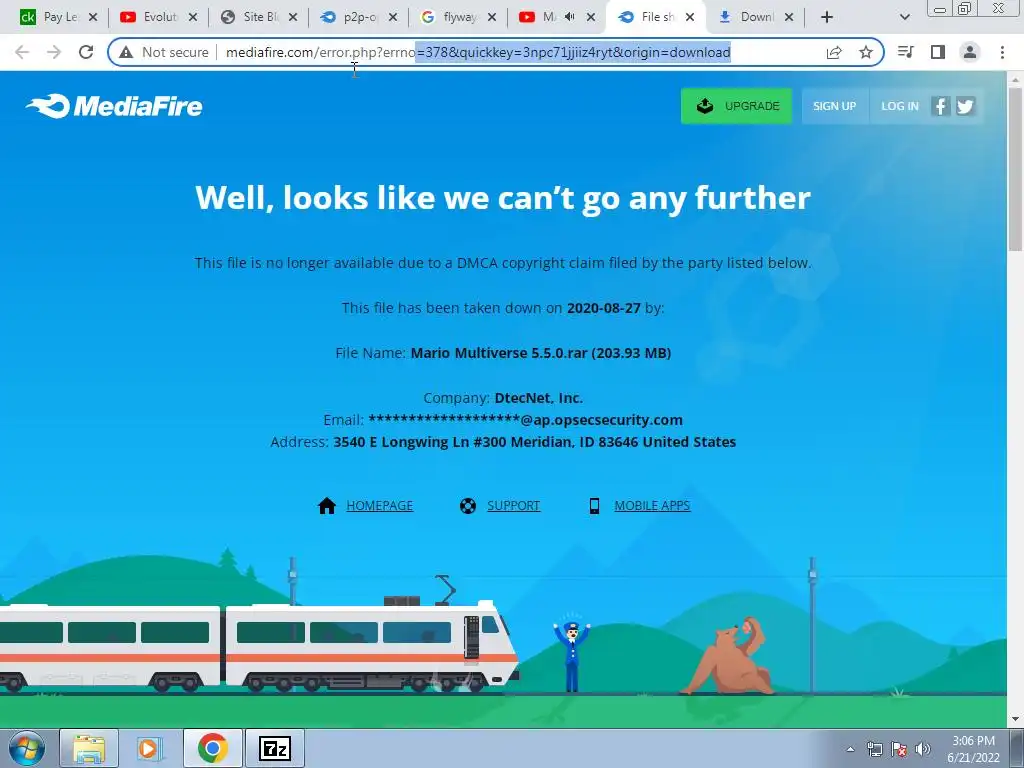Viewport: 1024px width, 768px height.
Task: Close the File sh MediaFire tab
Action: [690, 17]
